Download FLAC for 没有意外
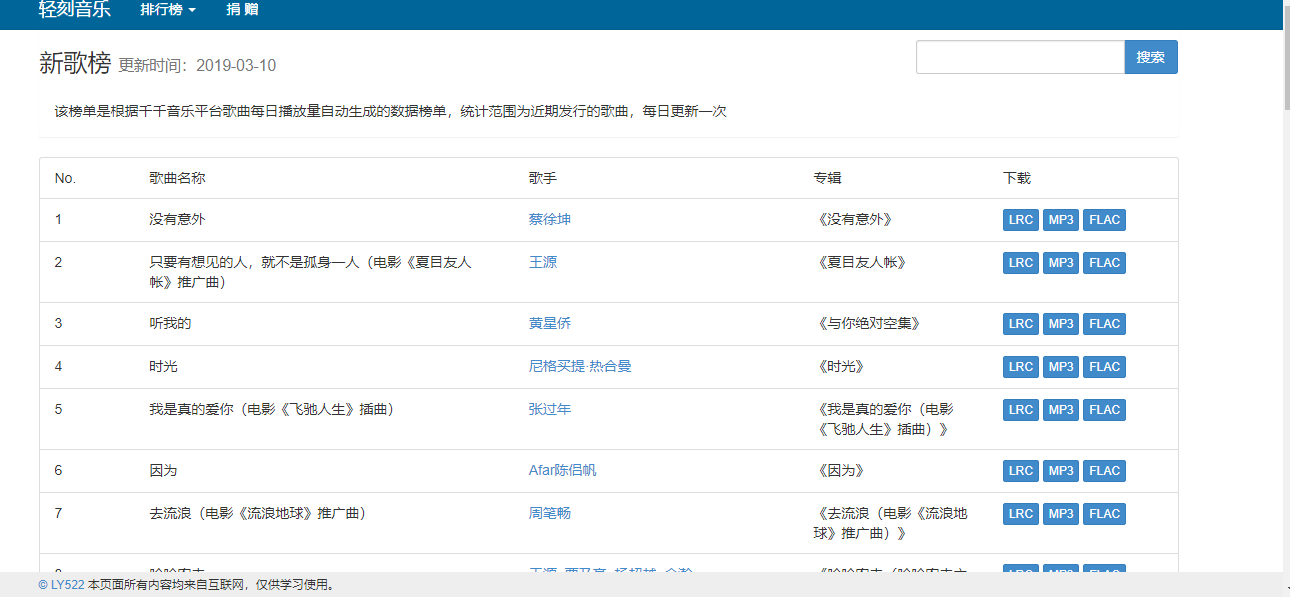Image resolution: width=1290 pixels, height=597 pixels. tap(1104, 220)
